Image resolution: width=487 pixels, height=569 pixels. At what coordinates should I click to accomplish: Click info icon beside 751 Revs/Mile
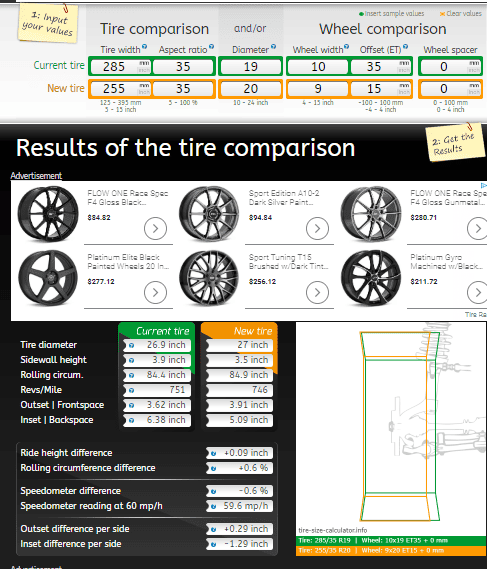(131, 390)
